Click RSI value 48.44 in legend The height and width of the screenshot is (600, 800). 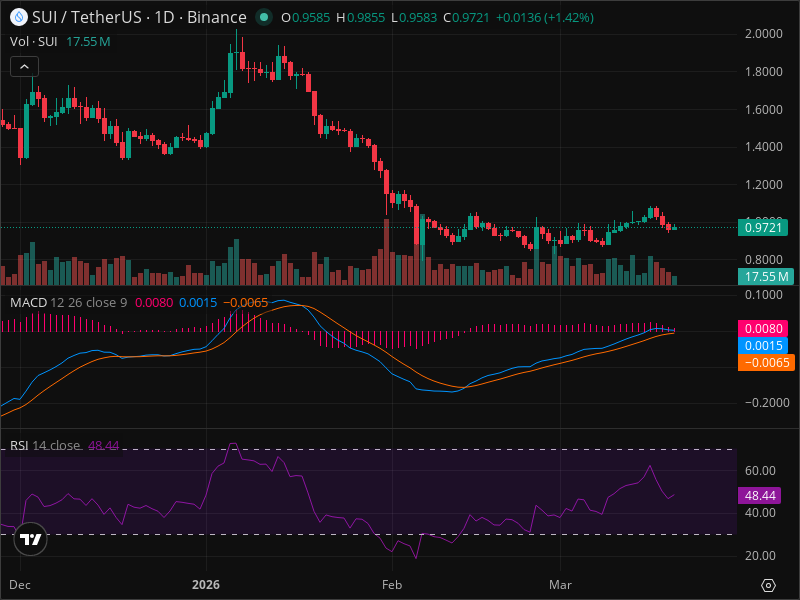point(104,445)
